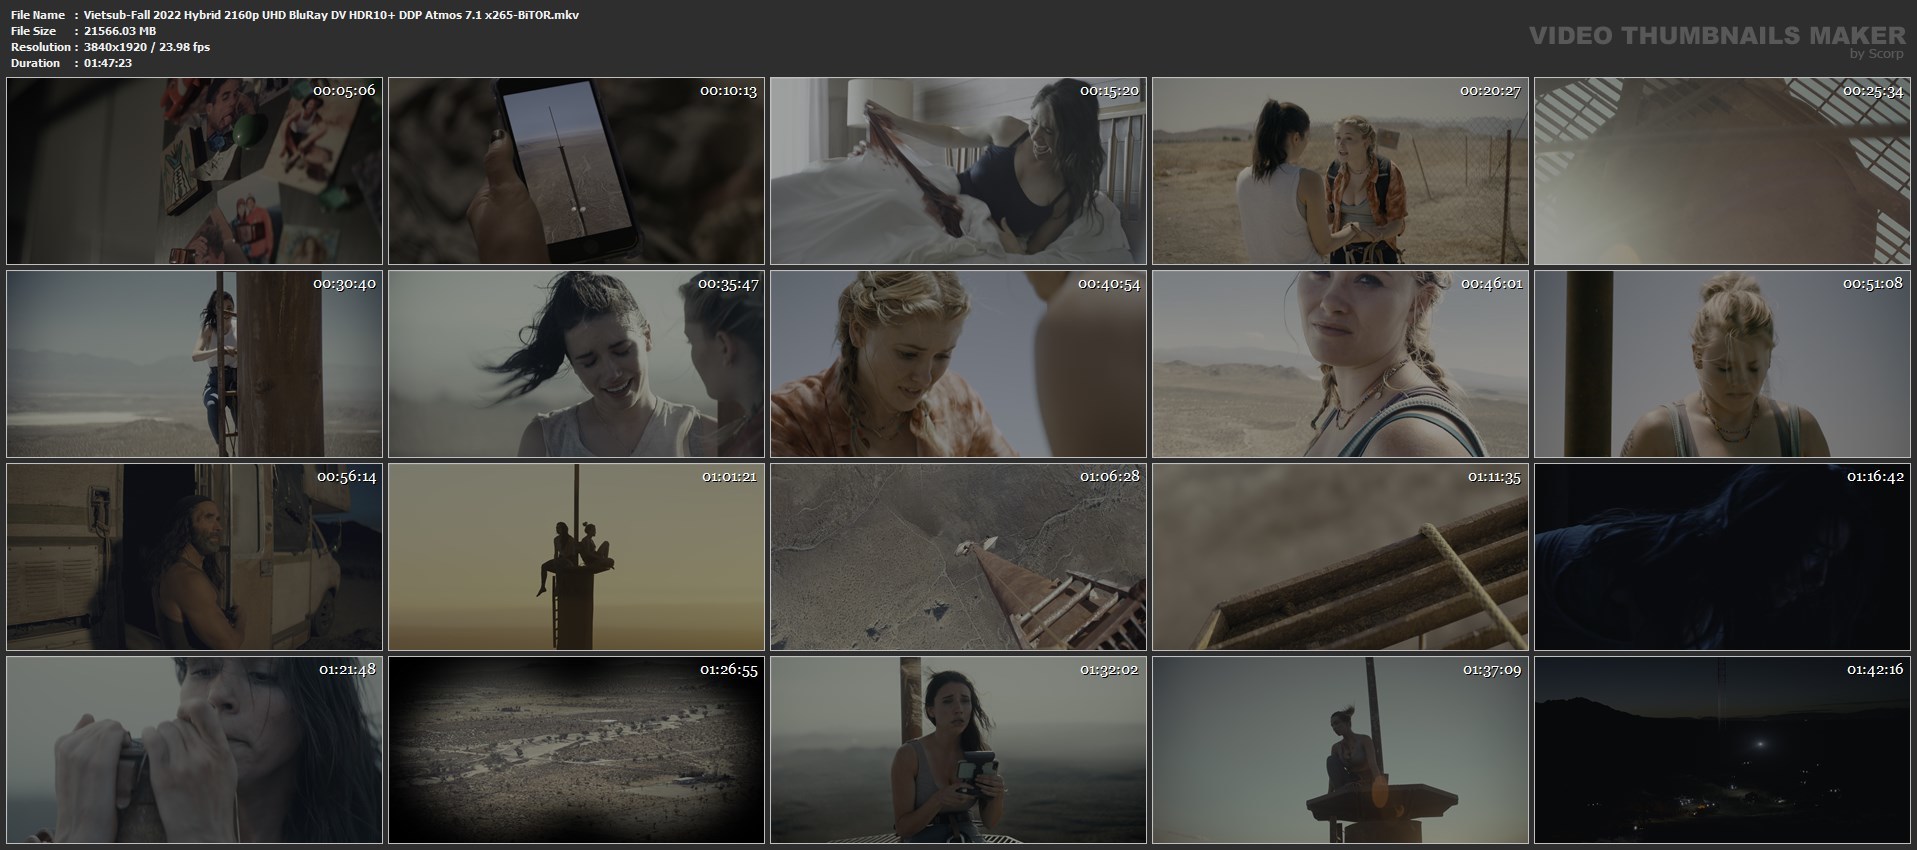
Task: Click the vignette landscape thumbnail 01:26:55
Action: [576, 750]
